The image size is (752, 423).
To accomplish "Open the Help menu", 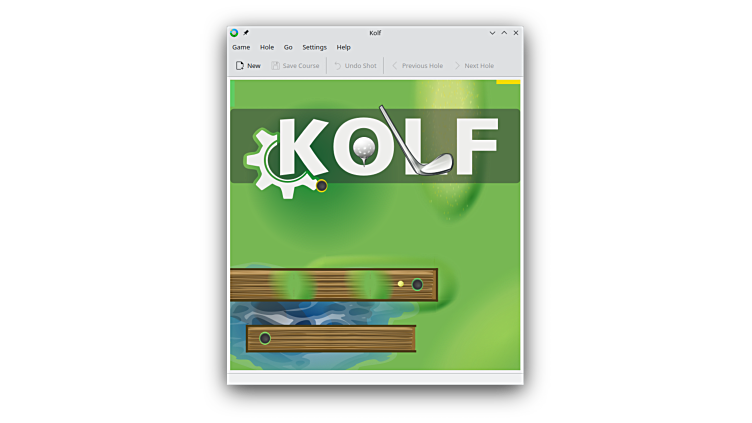I will tap(343, 47).
